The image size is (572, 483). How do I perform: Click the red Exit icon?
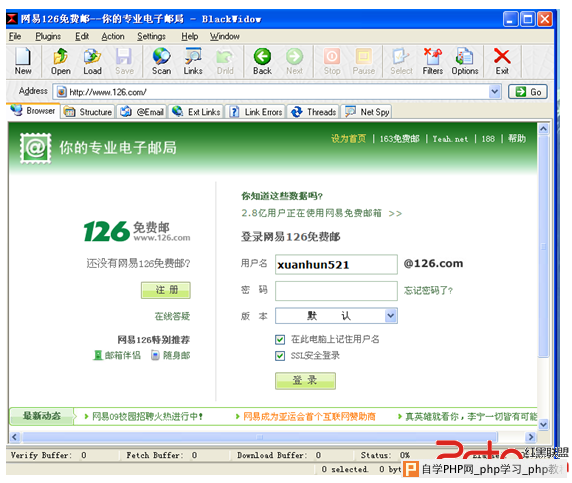click(502, 61)
